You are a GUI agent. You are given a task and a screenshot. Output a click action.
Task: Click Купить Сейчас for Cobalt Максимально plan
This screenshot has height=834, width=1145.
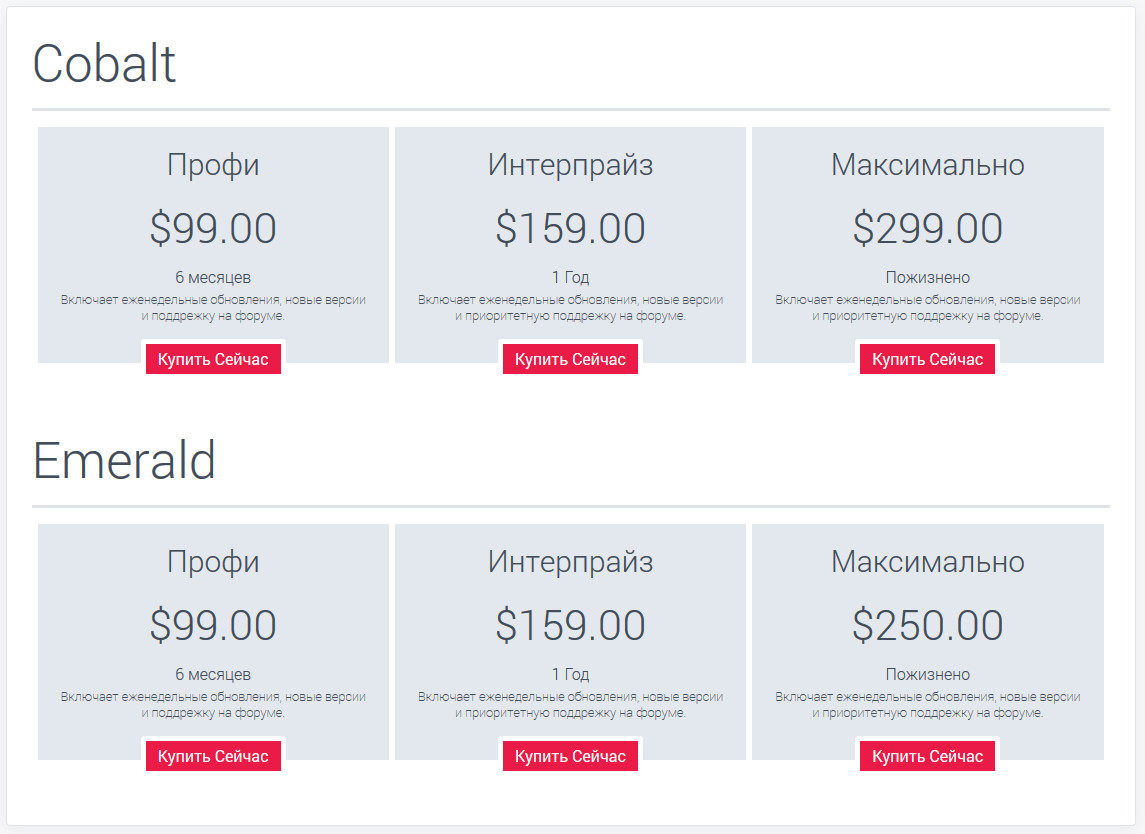coord(927,358)
